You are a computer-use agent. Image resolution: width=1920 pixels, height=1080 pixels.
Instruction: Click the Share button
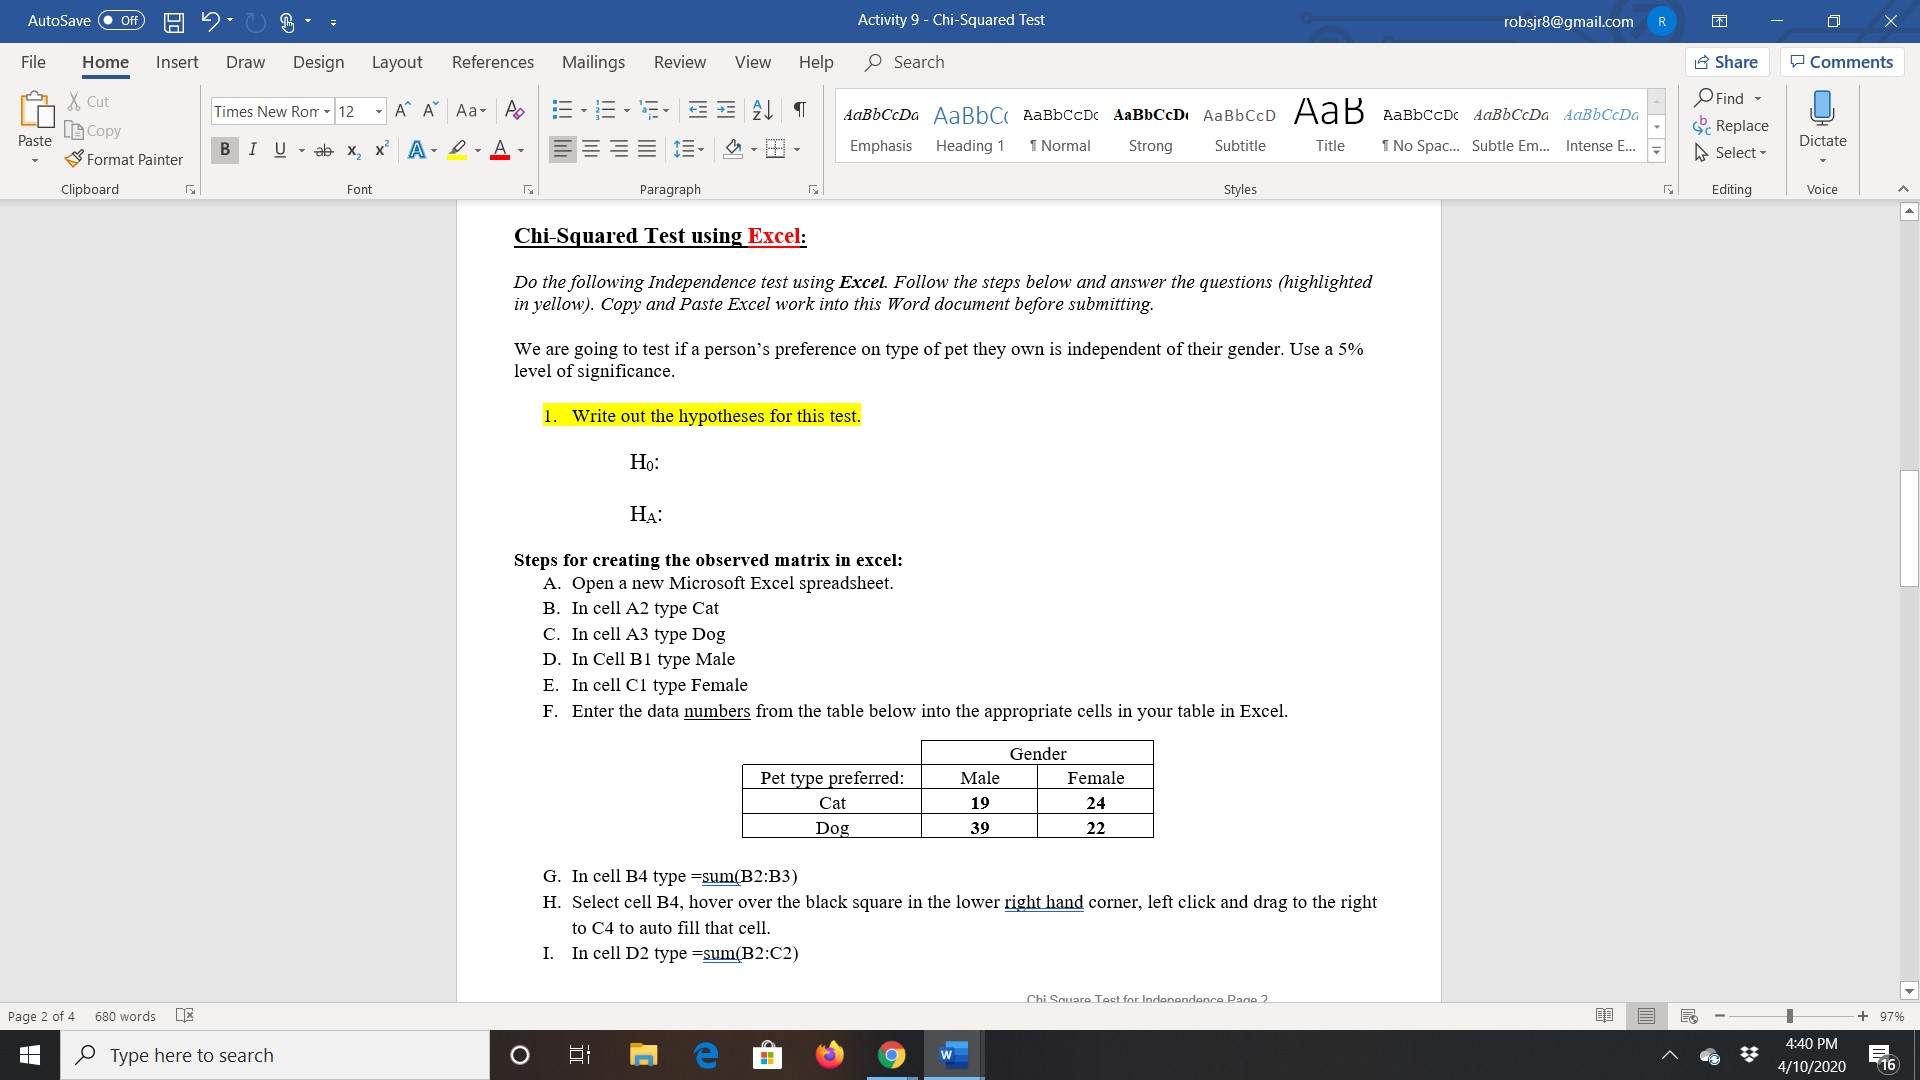pos(1727,61)
